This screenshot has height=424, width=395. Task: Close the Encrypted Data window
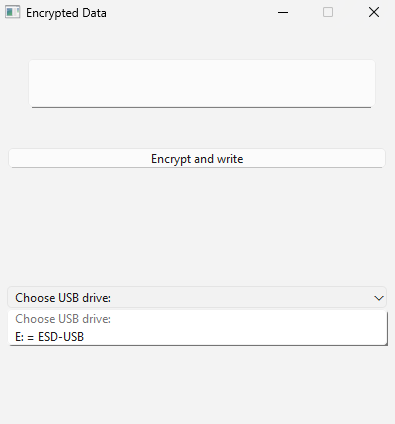pyautogui.click(x=374, y=12)
